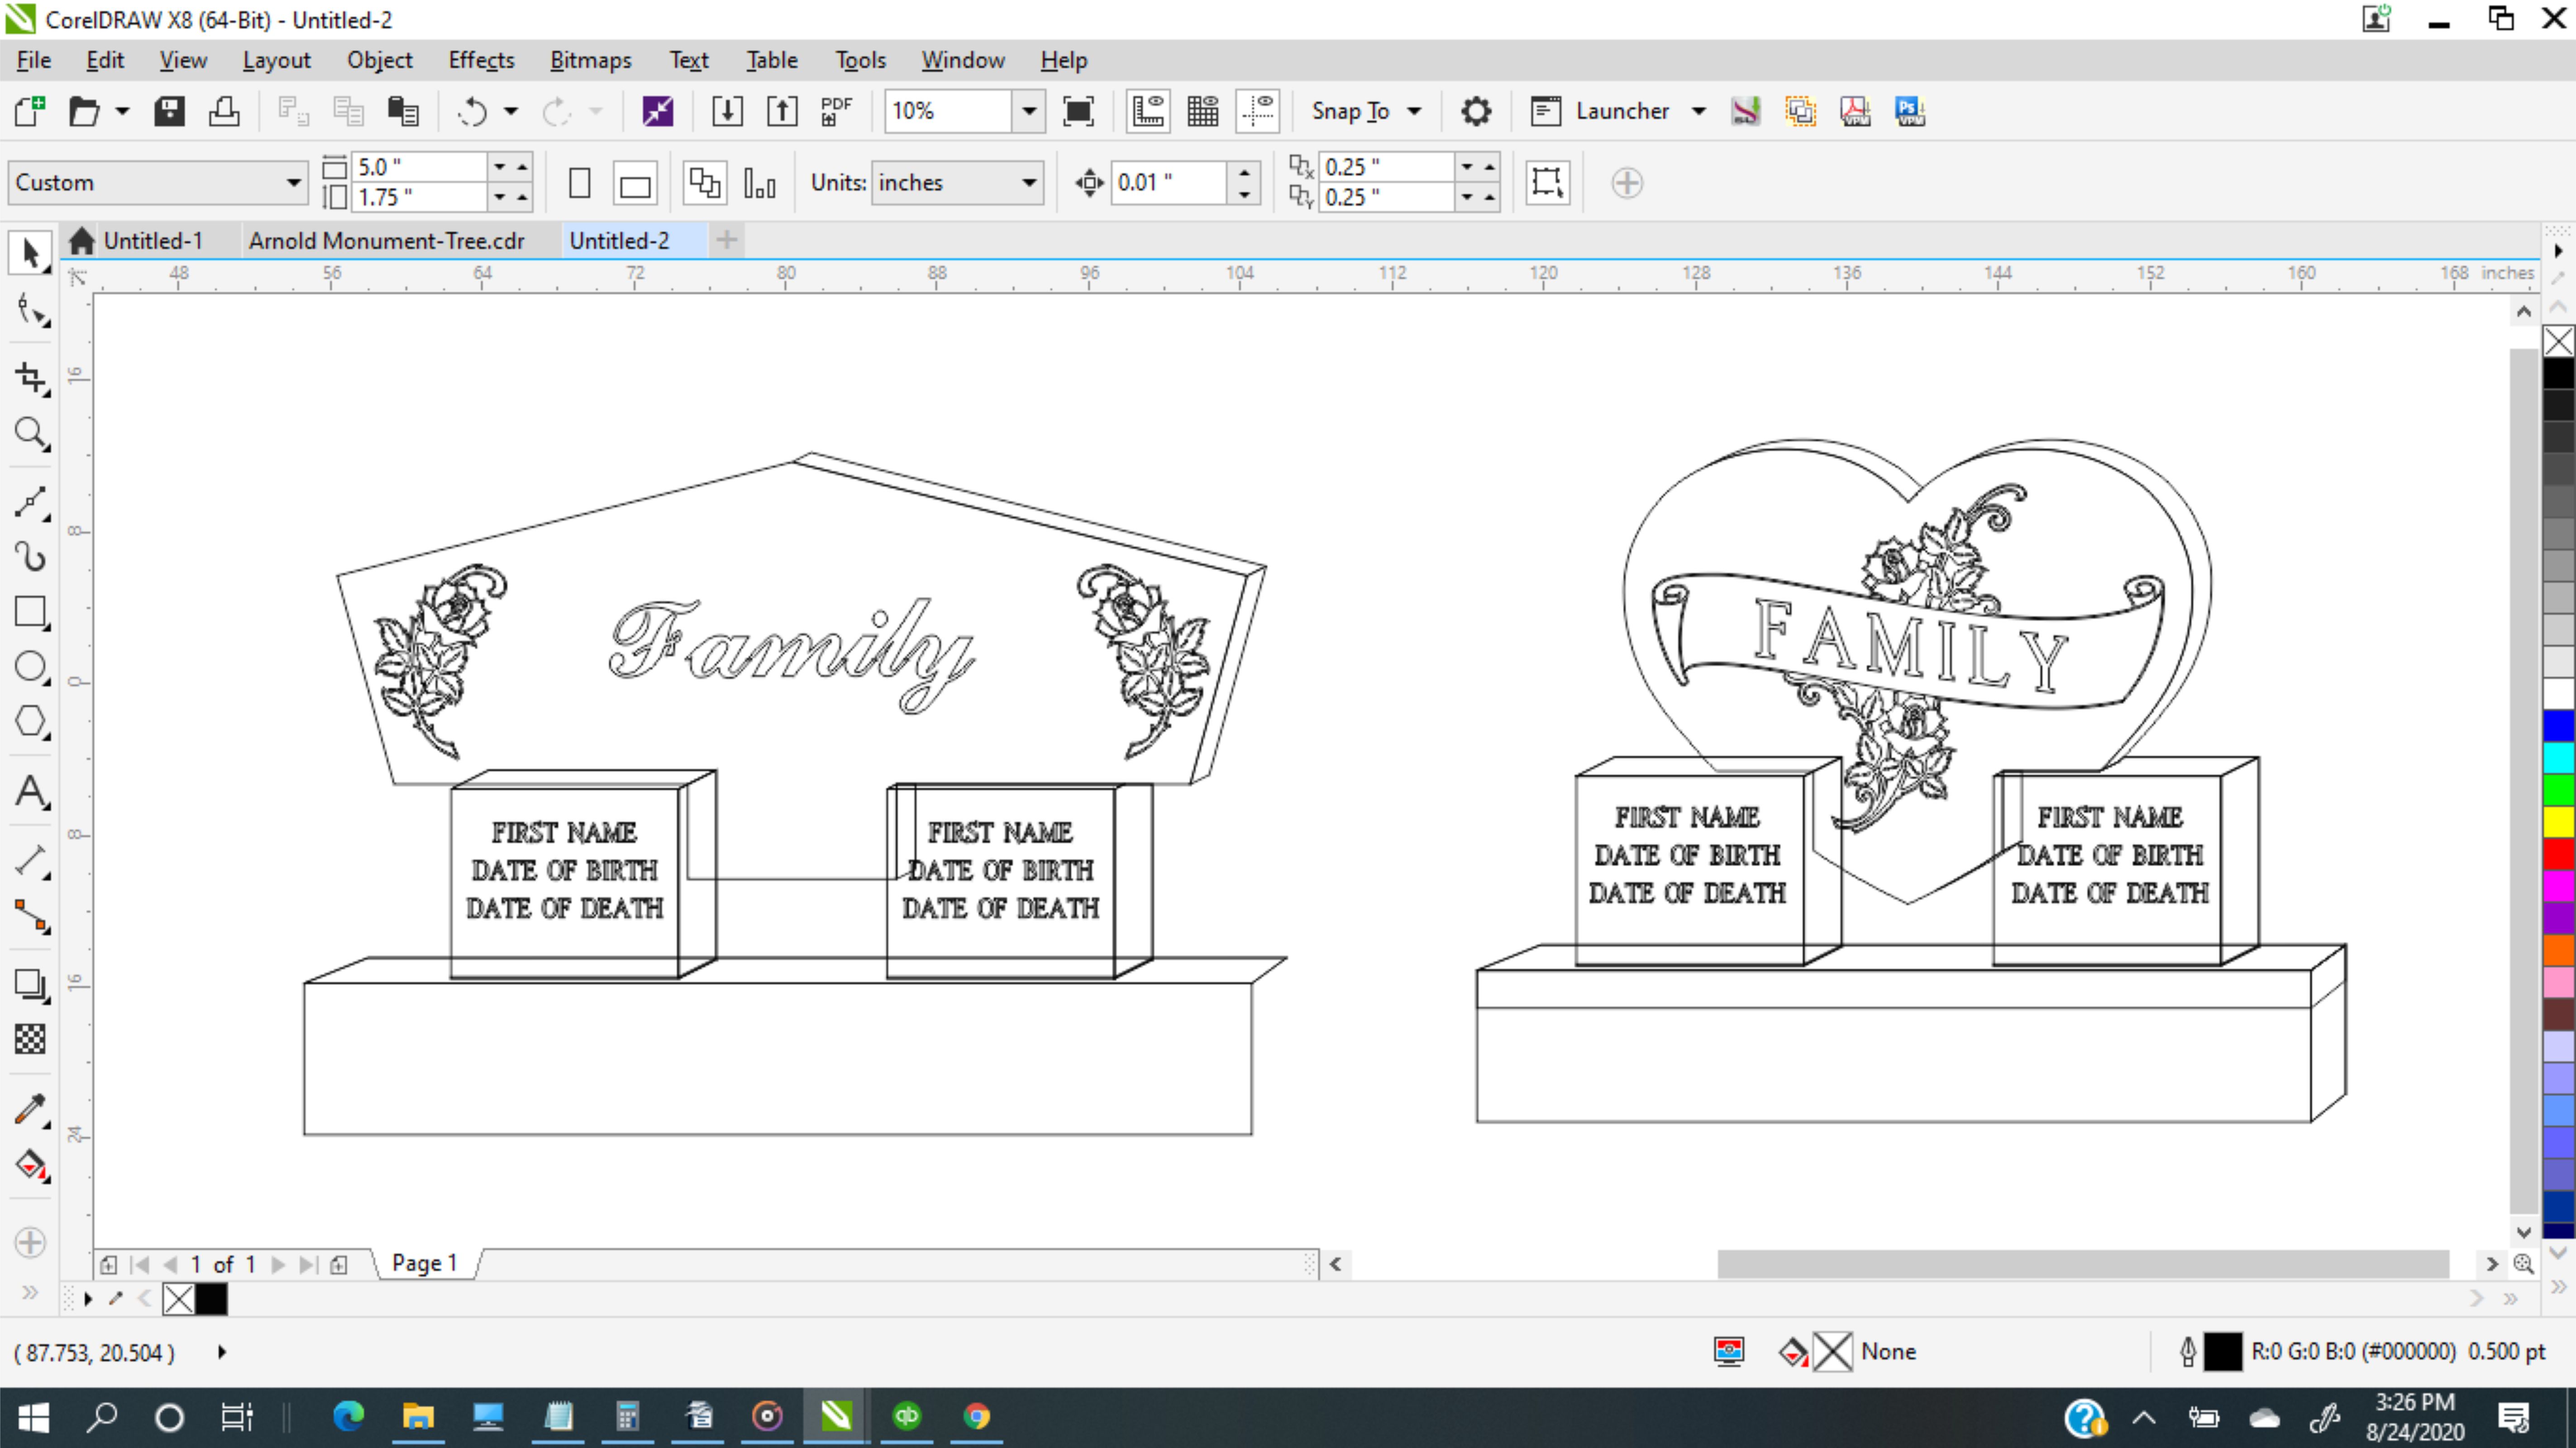Select the Zoom magnifier tool
Viewport: 2576px width, 1448px height.
tap(30, 434)
